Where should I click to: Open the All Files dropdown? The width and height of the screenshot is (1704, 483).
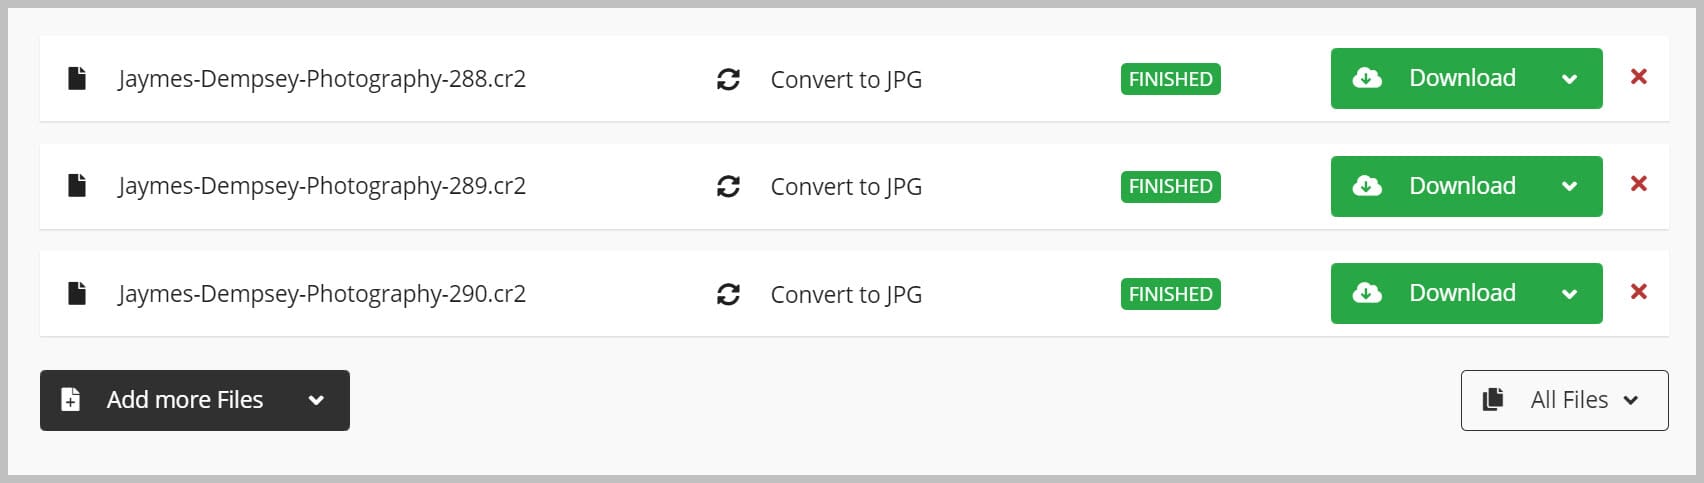(1564, 400)
